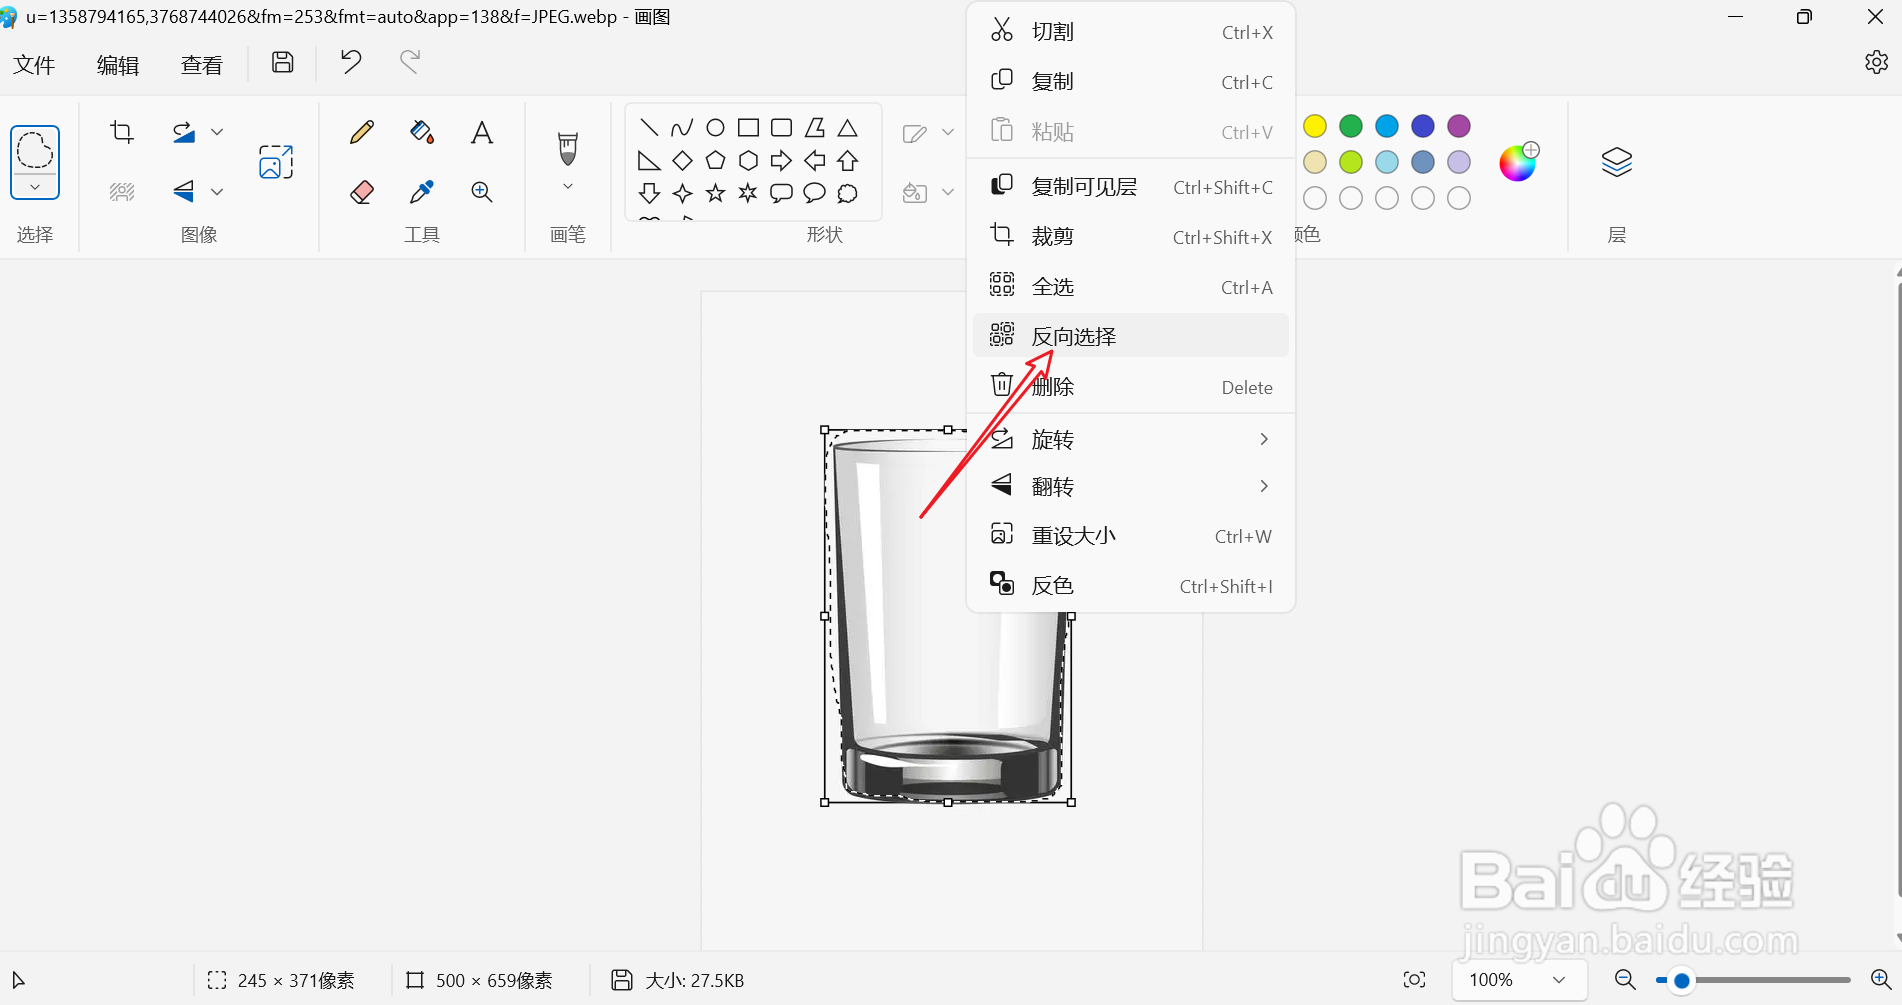Click the fit to window icon
1902x1005 pixels.
coord(1414,980)
